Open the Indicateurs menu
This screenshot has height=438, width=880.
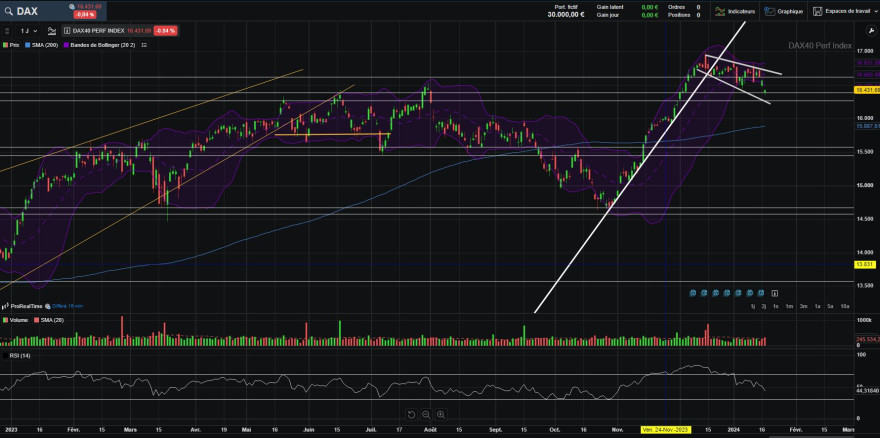pos(735,11)
